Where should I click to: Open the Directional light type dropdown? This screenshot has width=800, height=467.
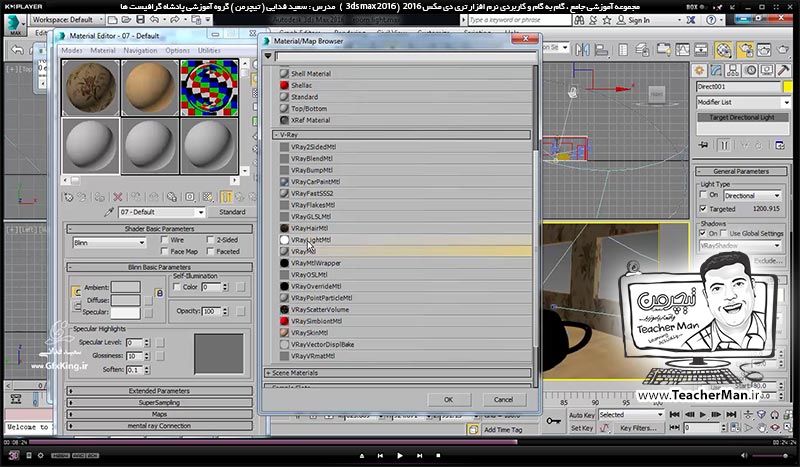tap(752, 195)
